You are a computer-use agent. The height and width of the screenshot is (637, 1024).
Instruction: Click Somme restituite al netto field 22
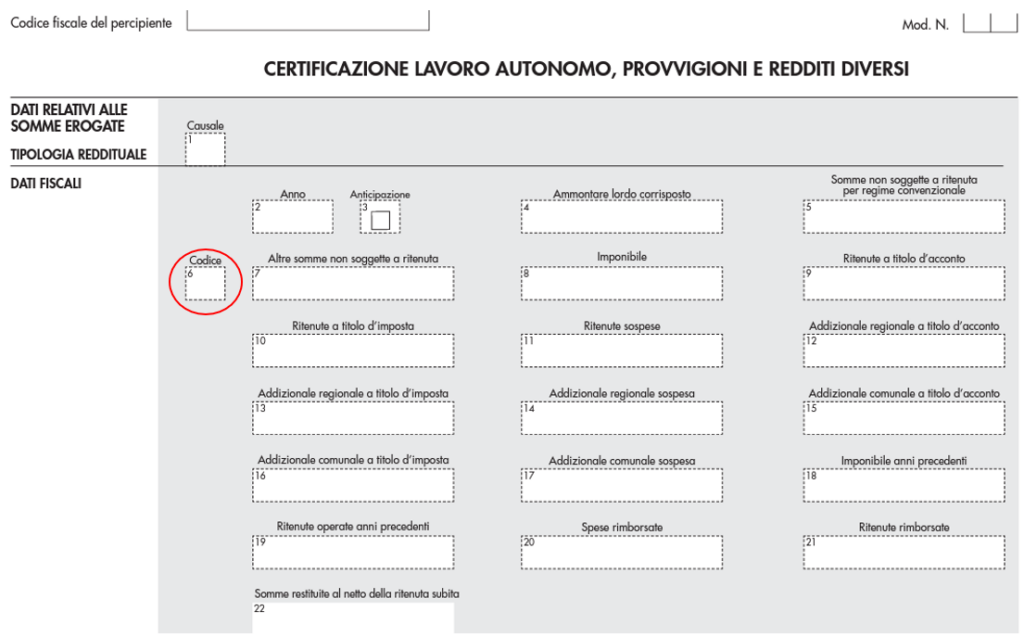tap(353, 618)
